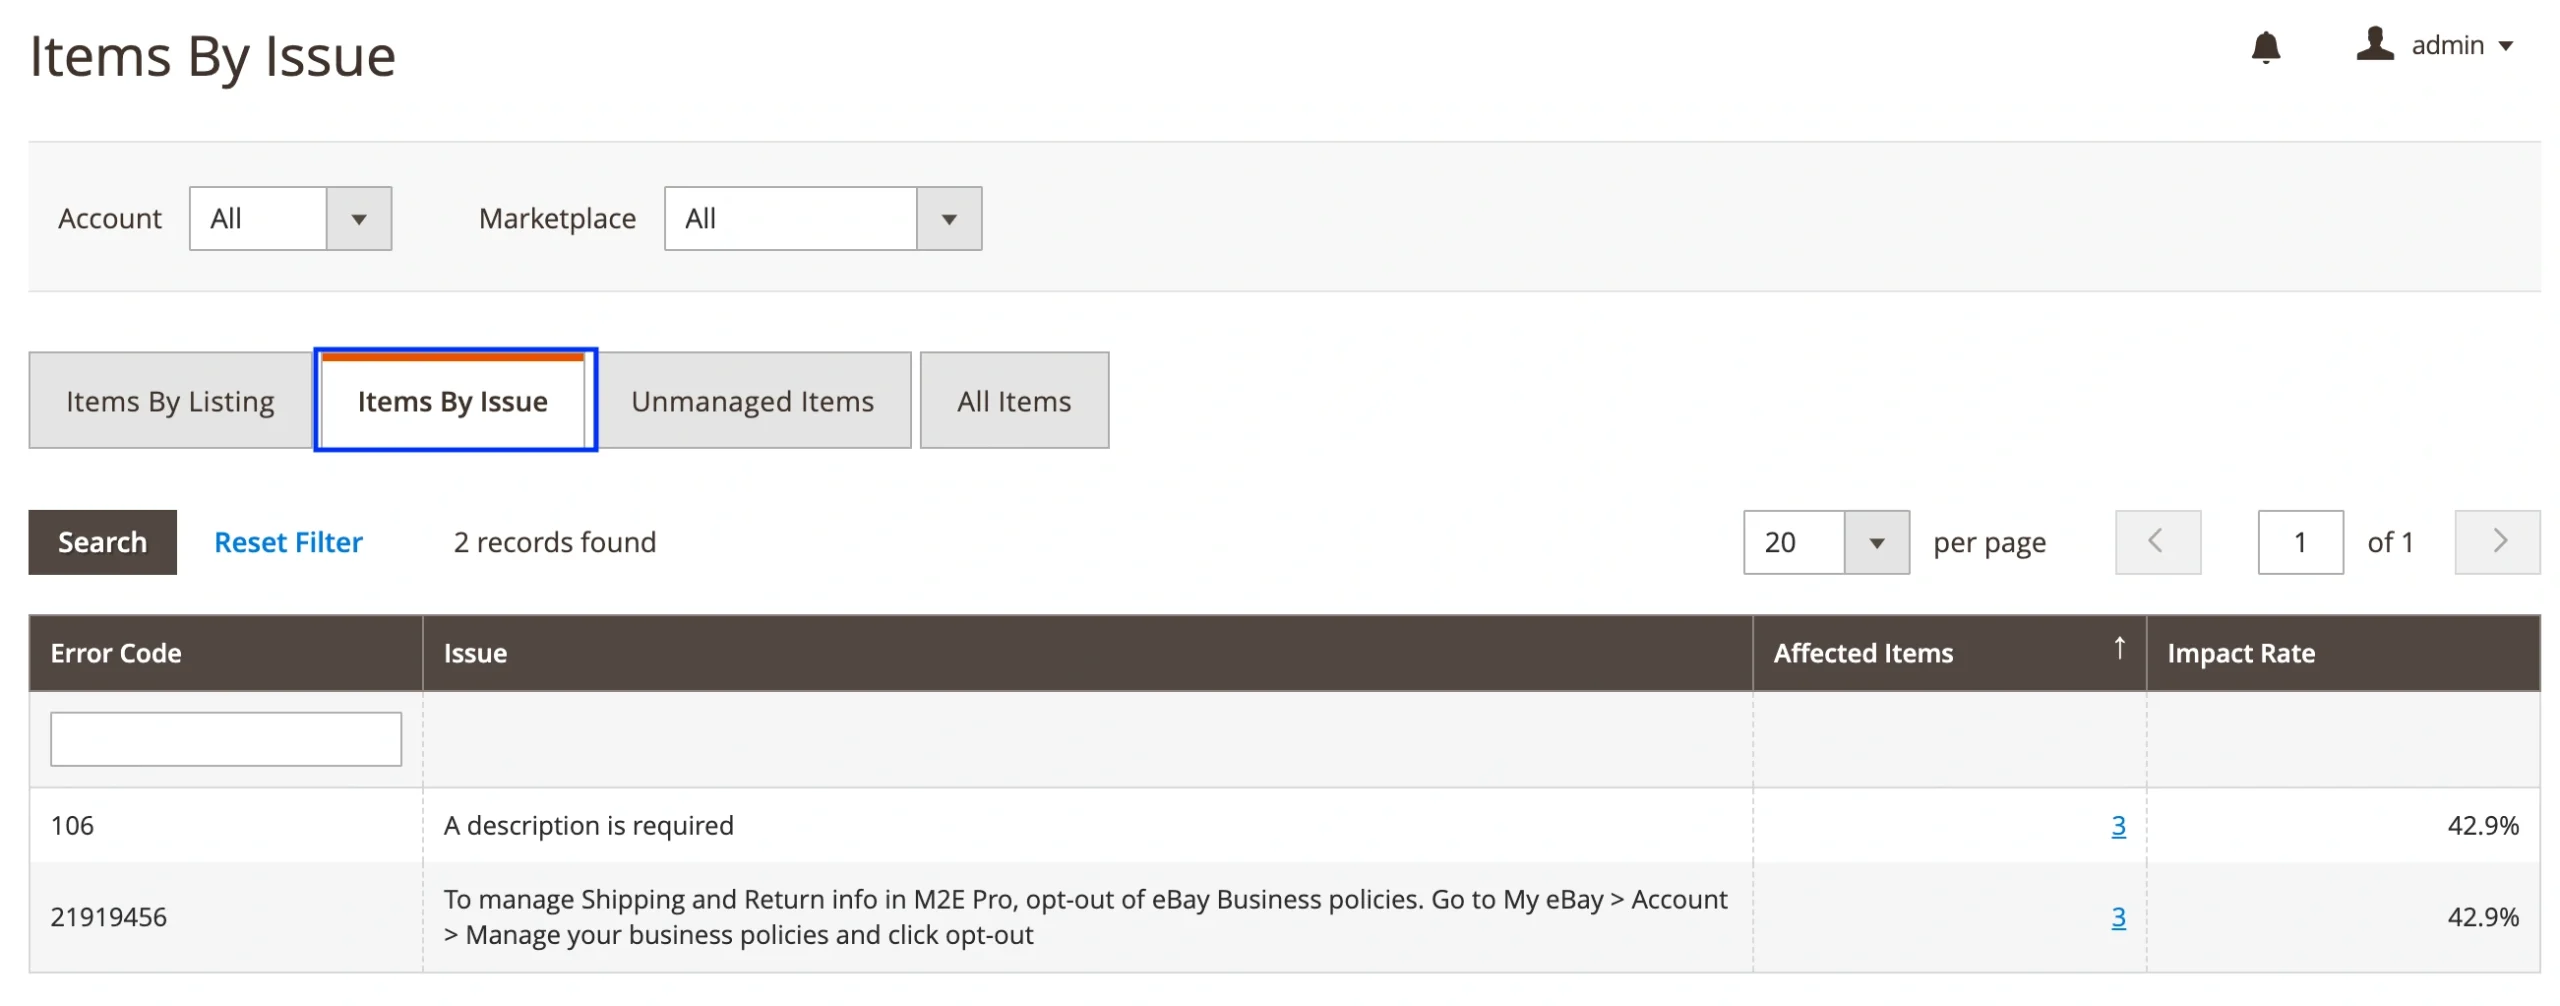Click the current page number field

click(2298, 542)
